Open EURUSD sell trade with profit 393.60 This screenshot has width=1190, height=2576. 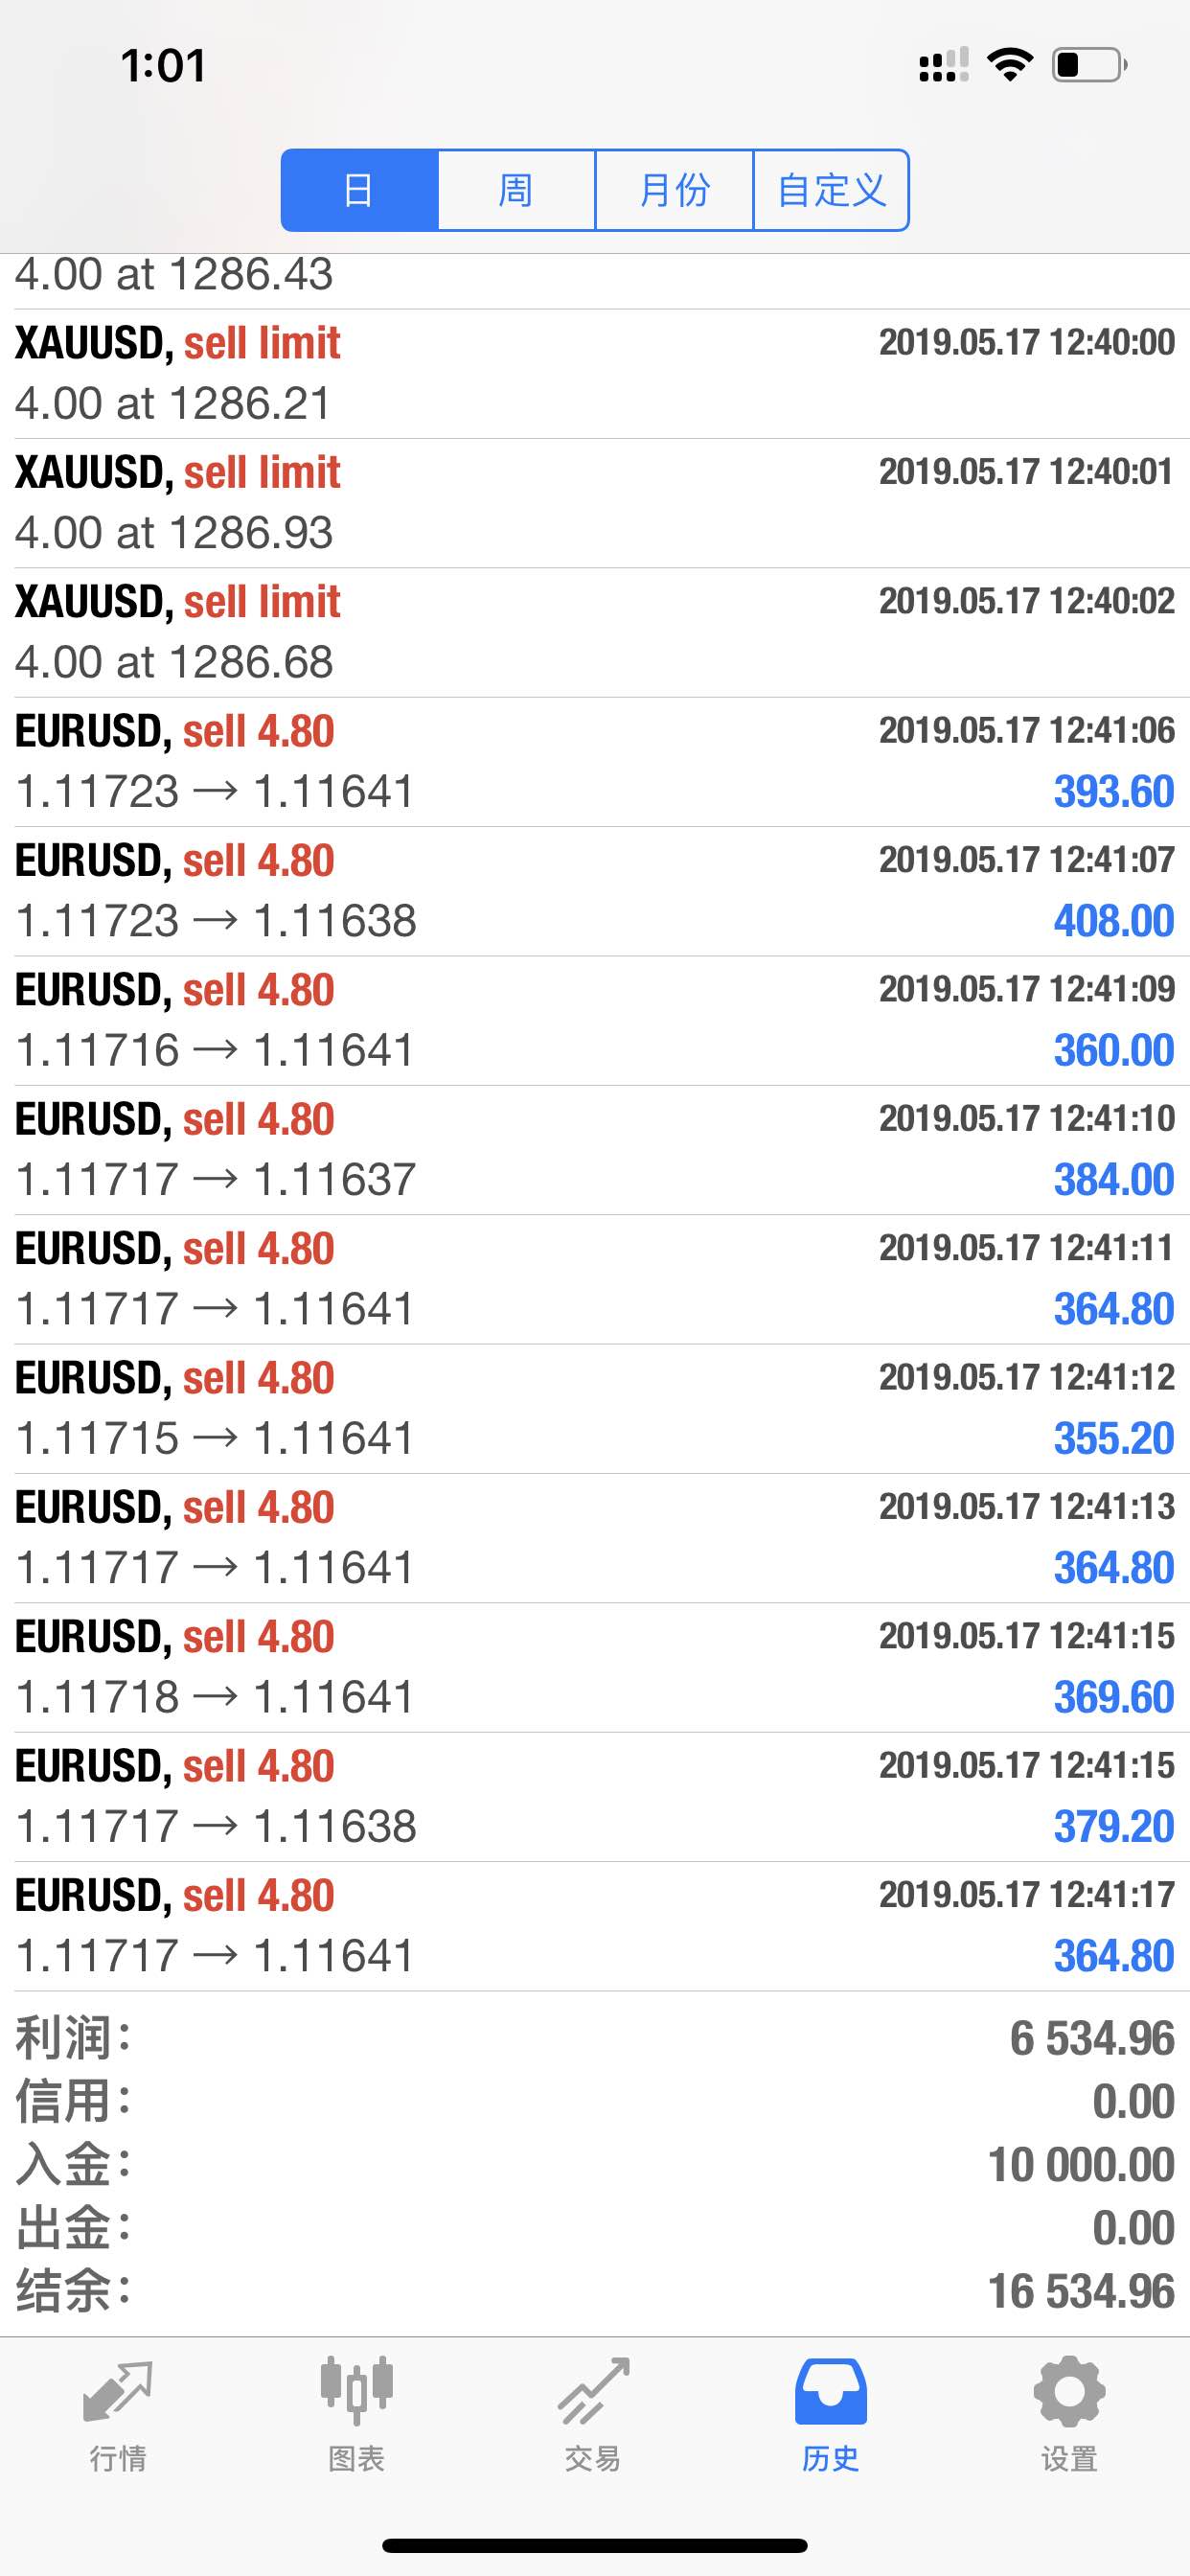[x=595, y=762]
